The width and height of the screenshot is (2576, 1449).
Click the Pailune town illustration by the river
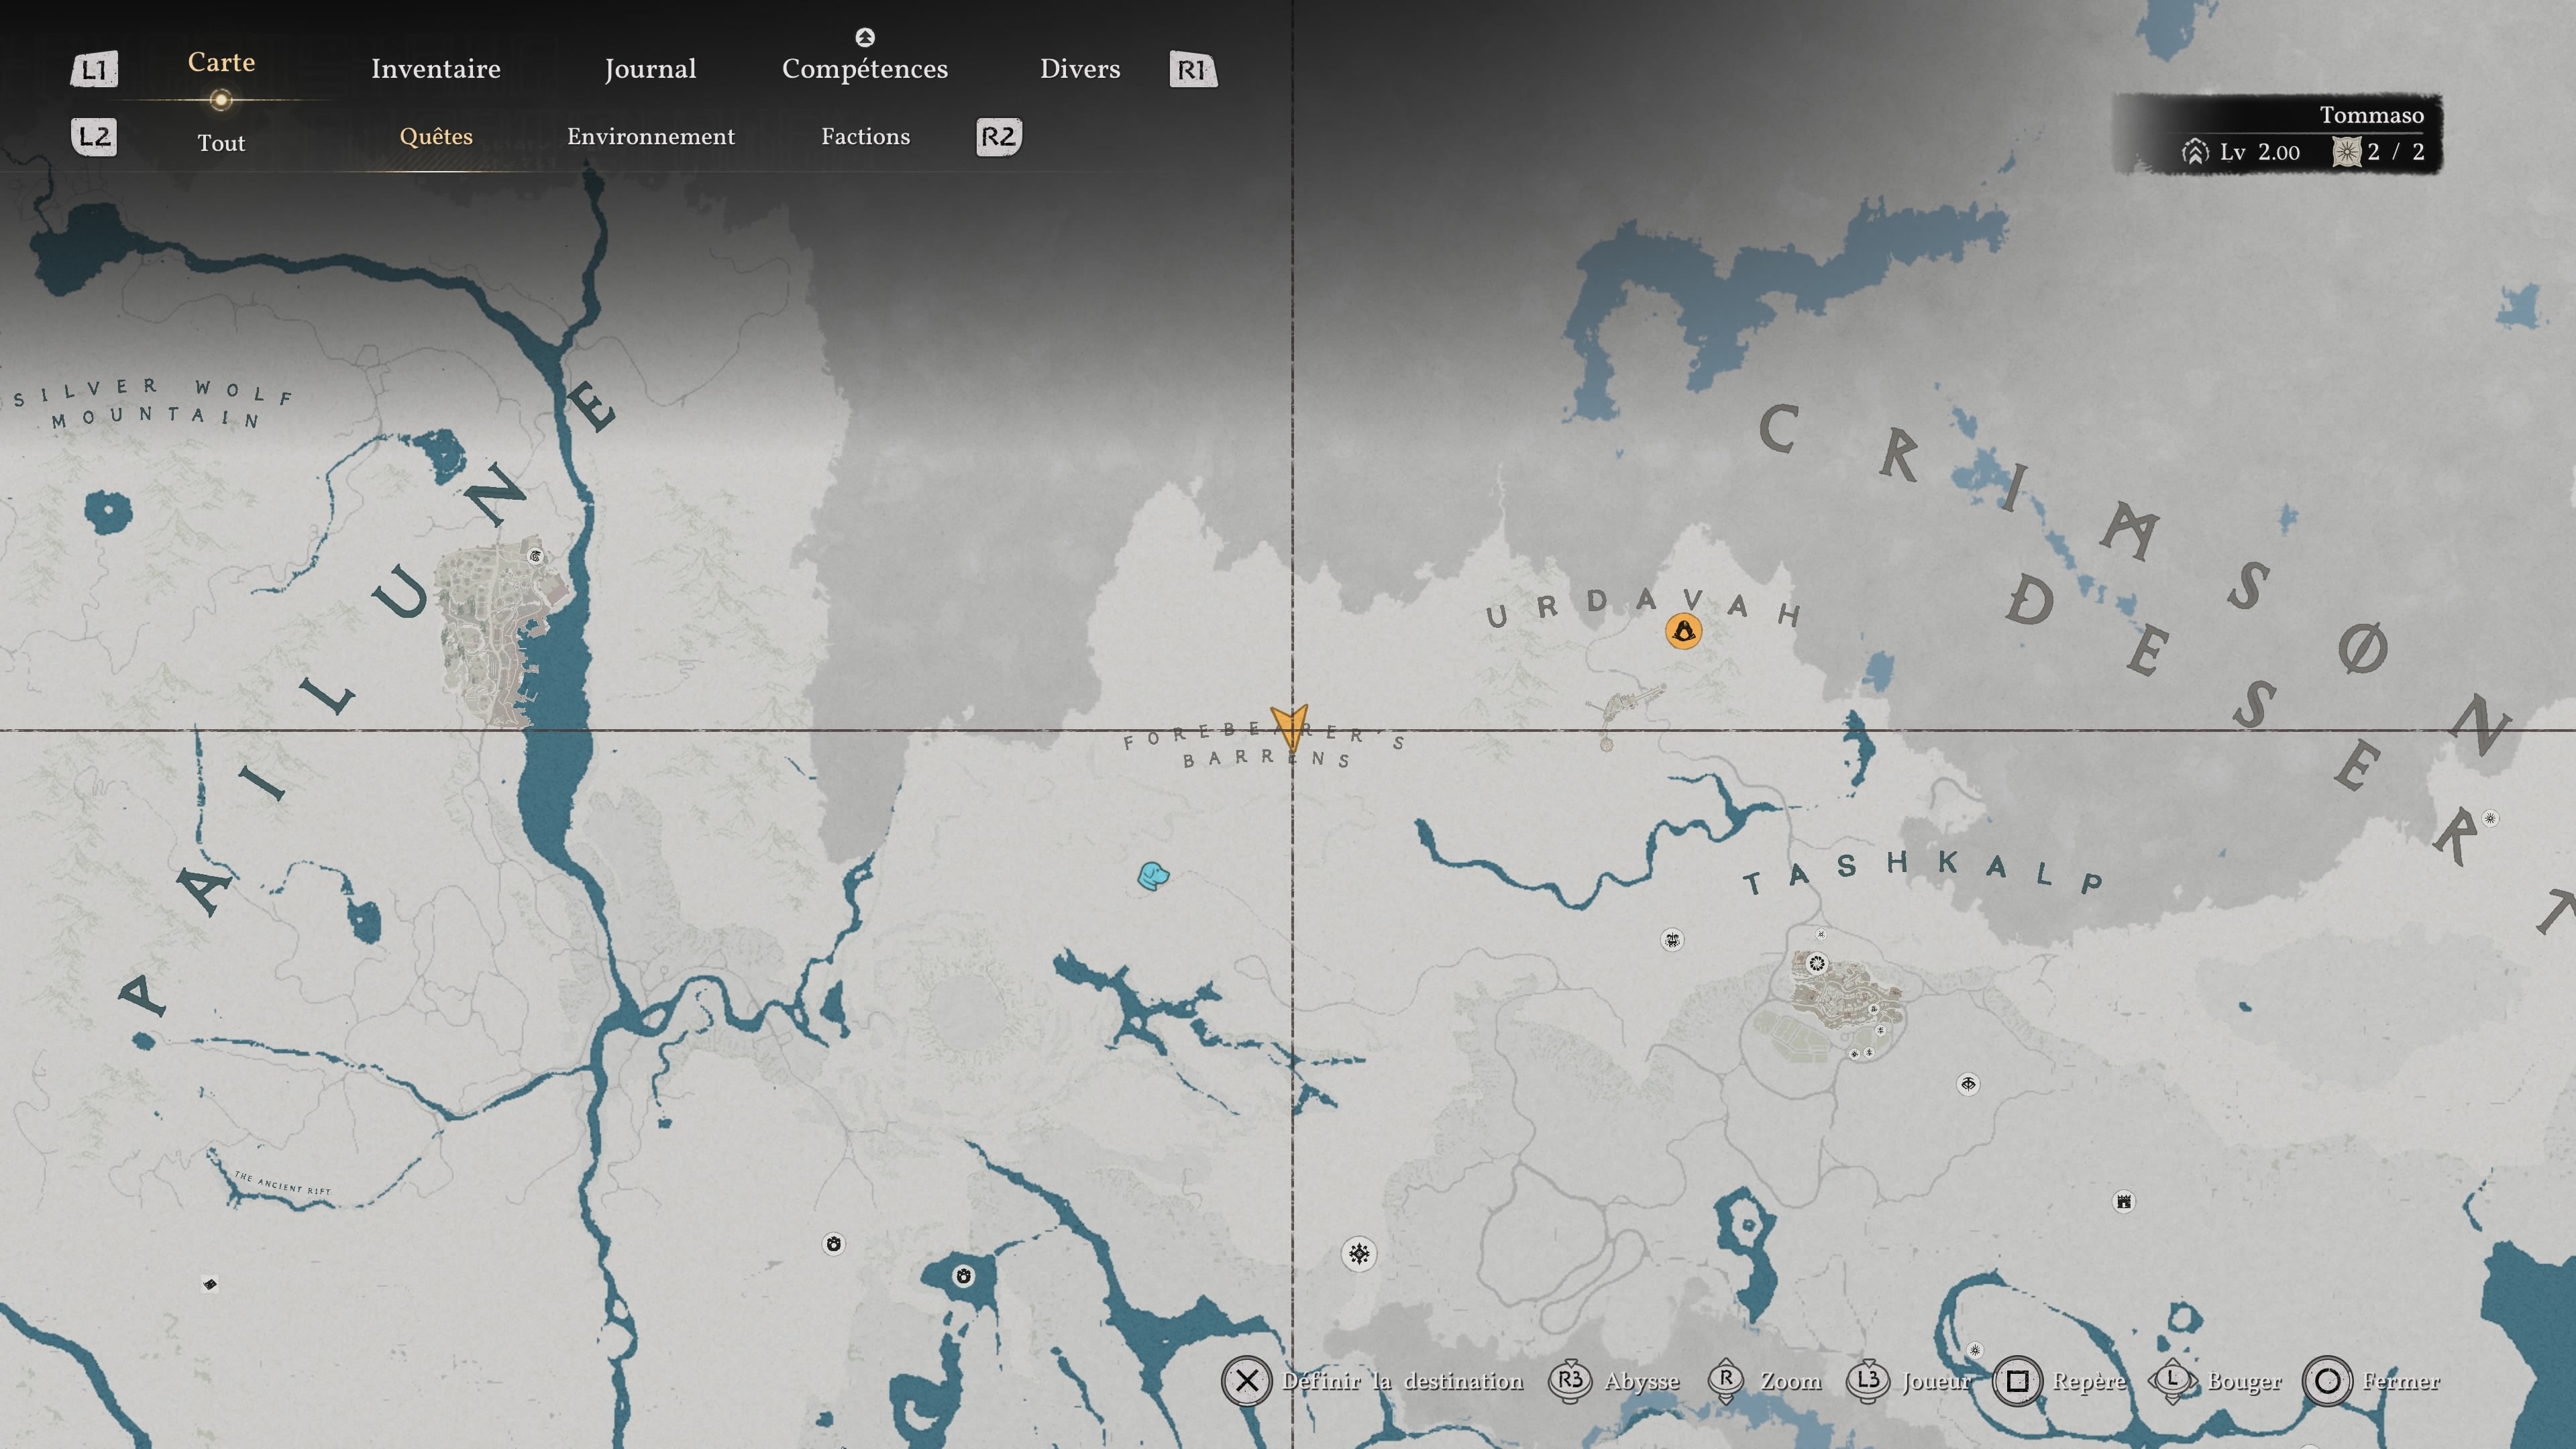[505, 633]
